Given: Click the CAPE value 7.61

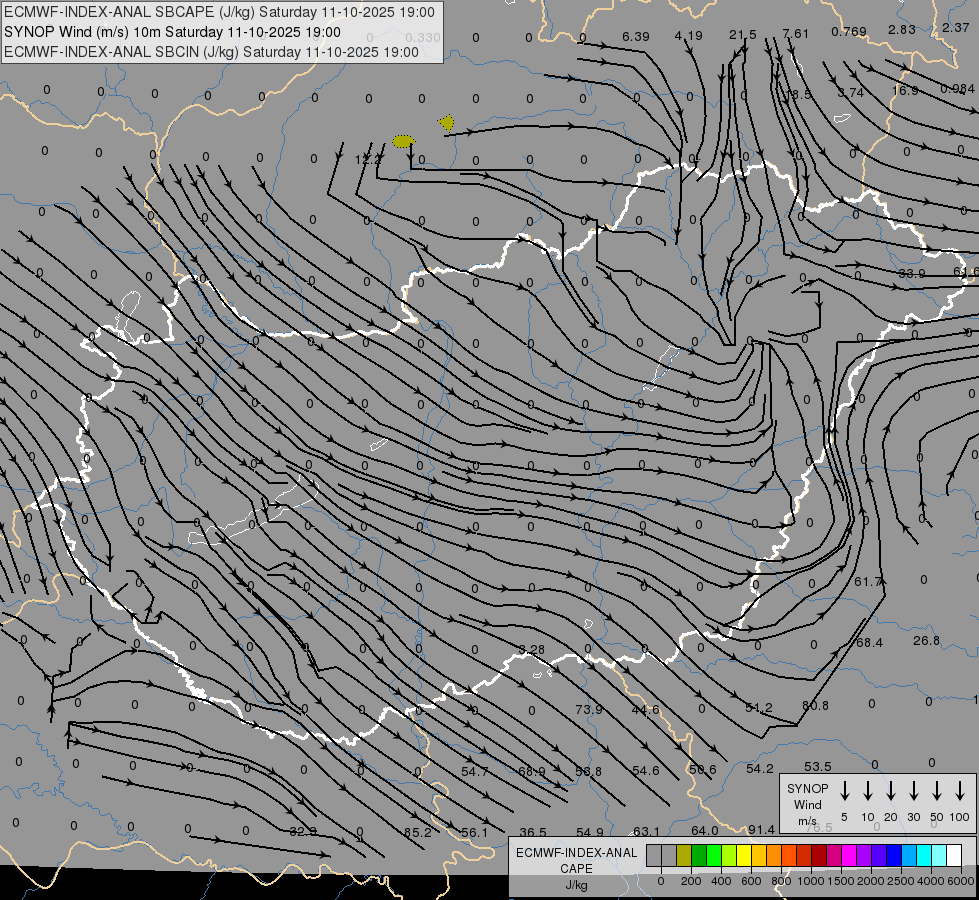Looking at the screenshot, I should [x=795, y=33].
